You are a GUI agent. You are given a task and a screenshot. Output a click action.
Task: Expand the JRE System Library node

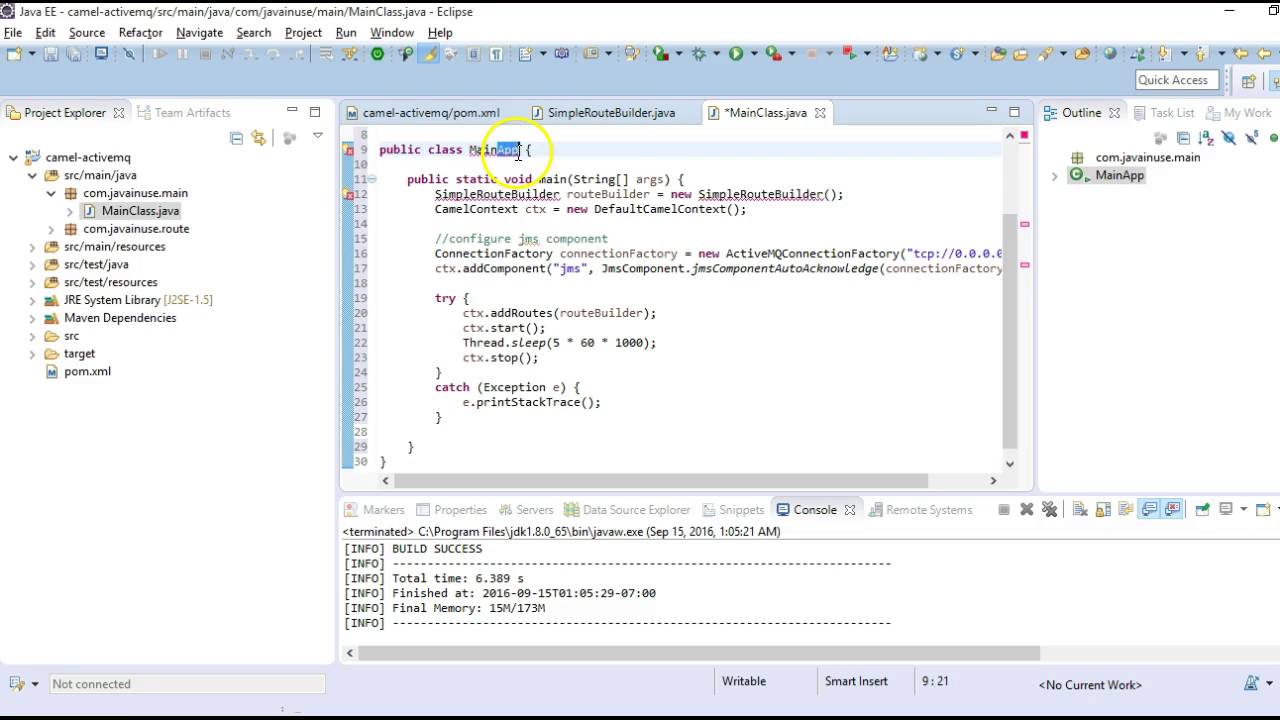point(32,300)
